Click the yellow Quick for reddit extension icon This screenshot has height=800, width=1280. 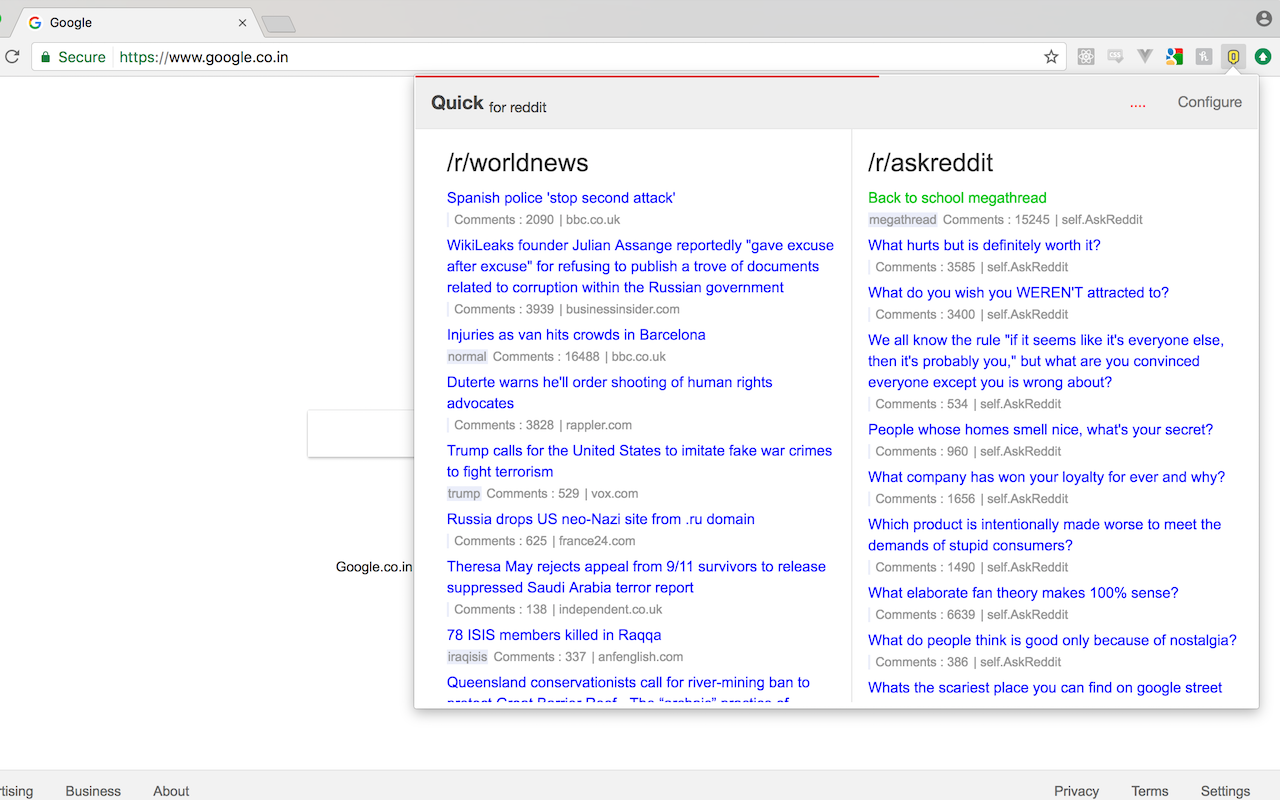(1234, 57)
